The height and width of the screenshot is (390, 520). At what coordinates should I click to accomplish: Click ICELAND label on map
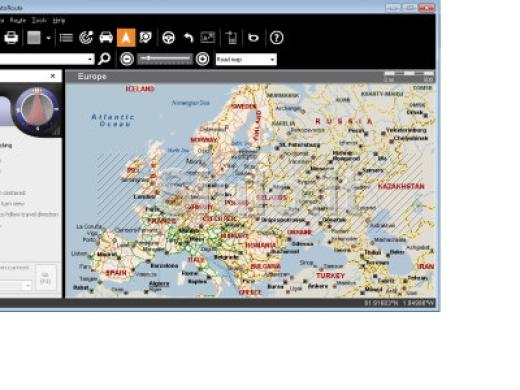pyautogui.click(x=140, y=89)
